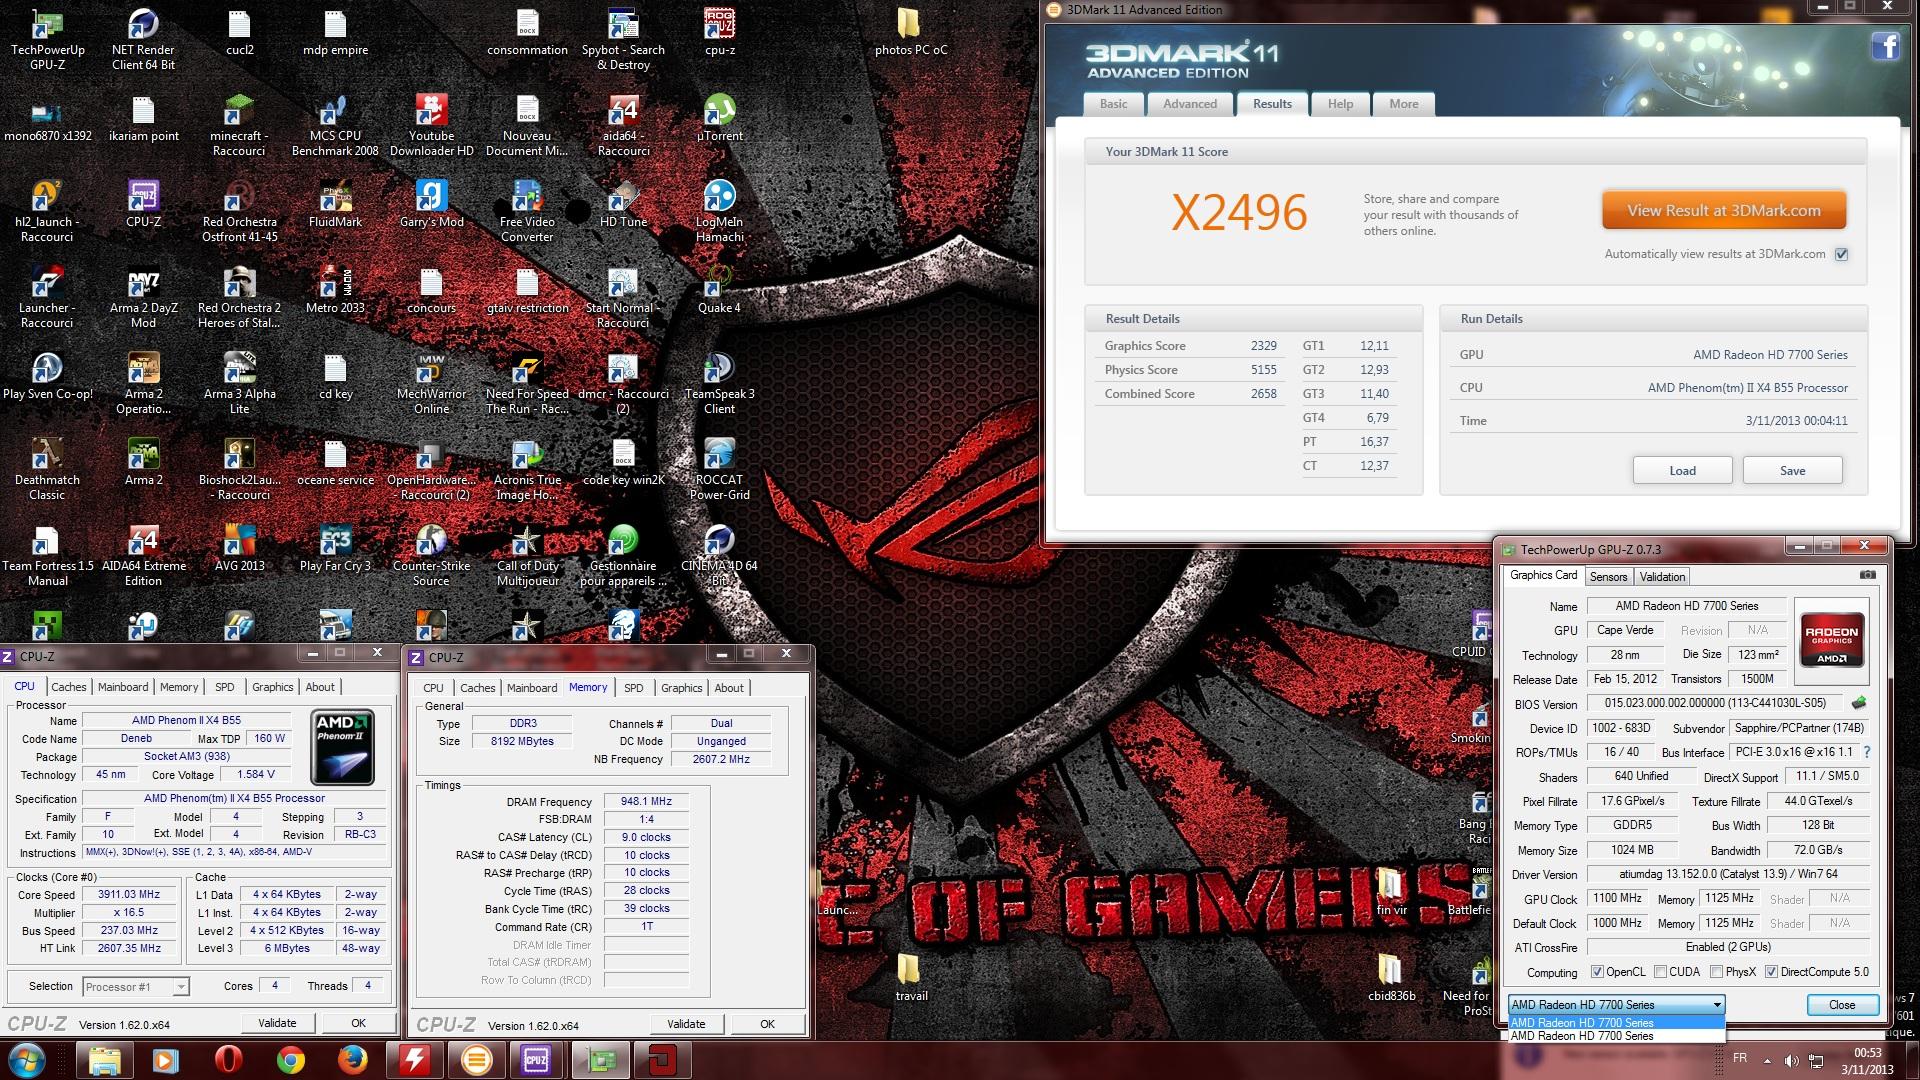1920x1080 pixels.
Task: Open the Validation tab in GPU-Z
Action: coord(1662,577)
